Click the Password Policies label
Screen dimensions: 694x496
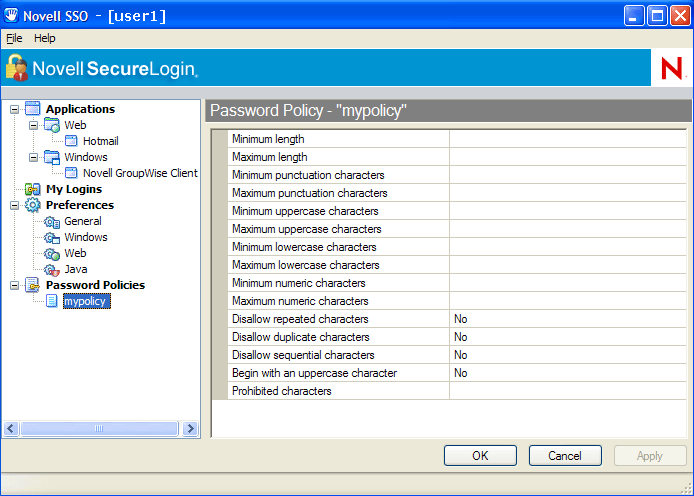tap(96, 285)
